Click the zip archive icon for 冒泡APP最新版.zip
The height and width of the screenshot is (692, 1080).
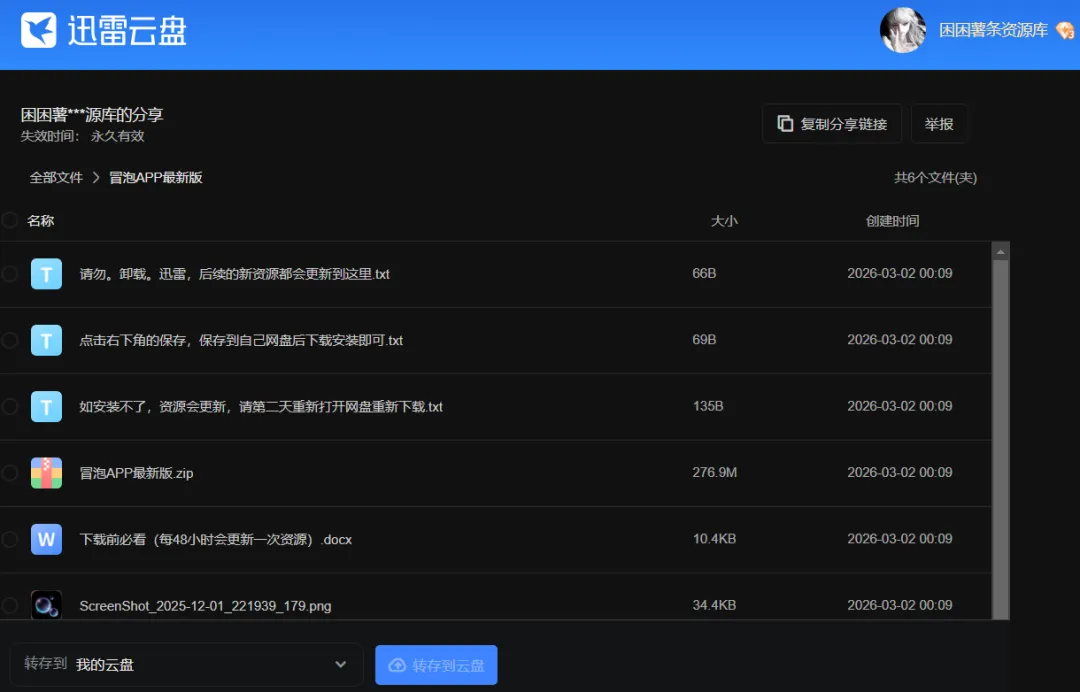tap(46, 473)
